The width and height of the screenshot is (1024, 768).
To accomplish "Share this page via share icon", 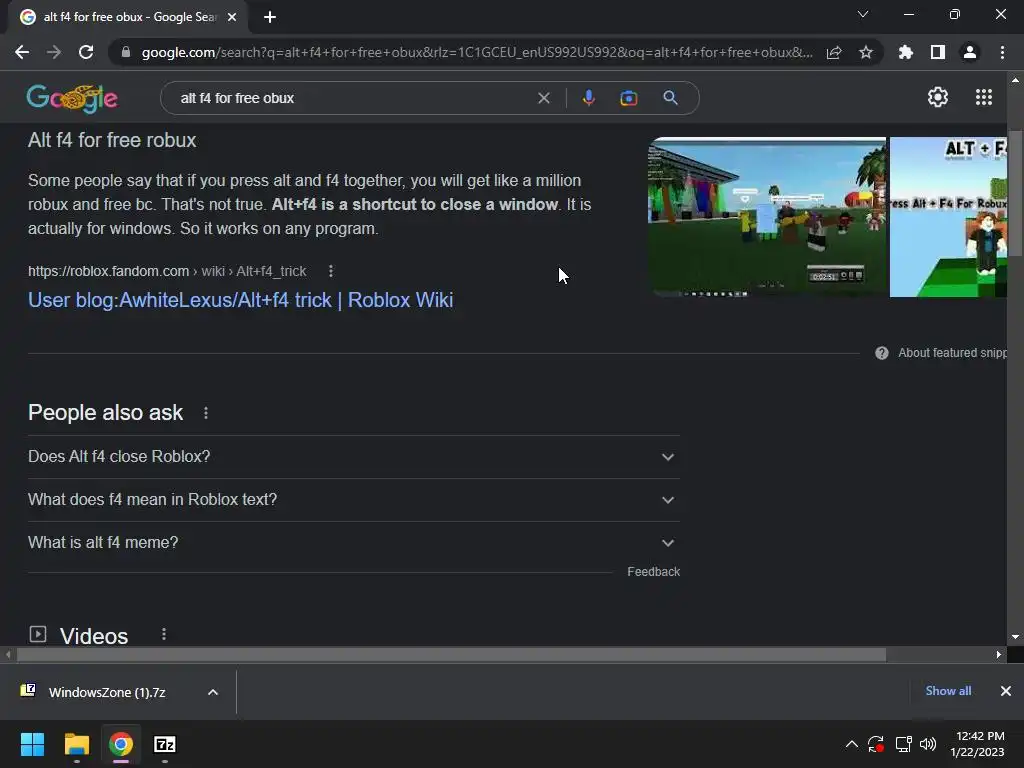I will point(834,52).
